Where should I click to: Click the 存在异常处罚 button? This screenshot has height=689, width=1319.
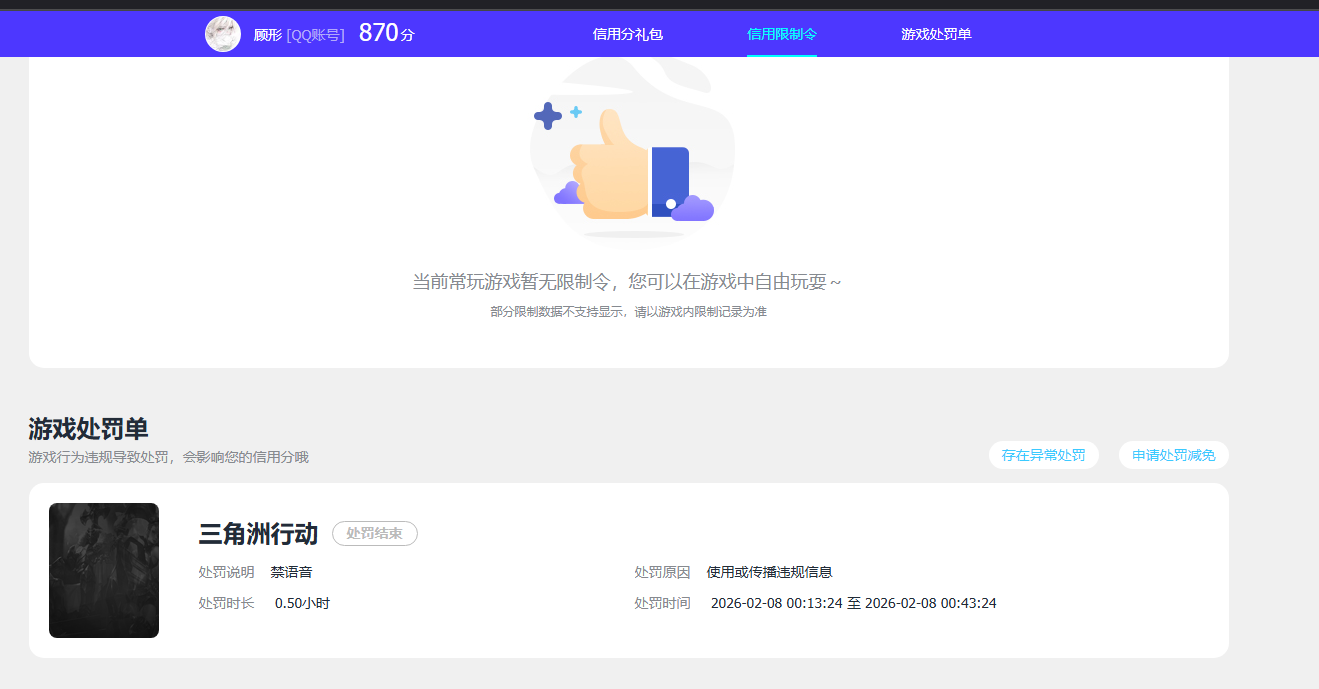[x=1044, y=455]
